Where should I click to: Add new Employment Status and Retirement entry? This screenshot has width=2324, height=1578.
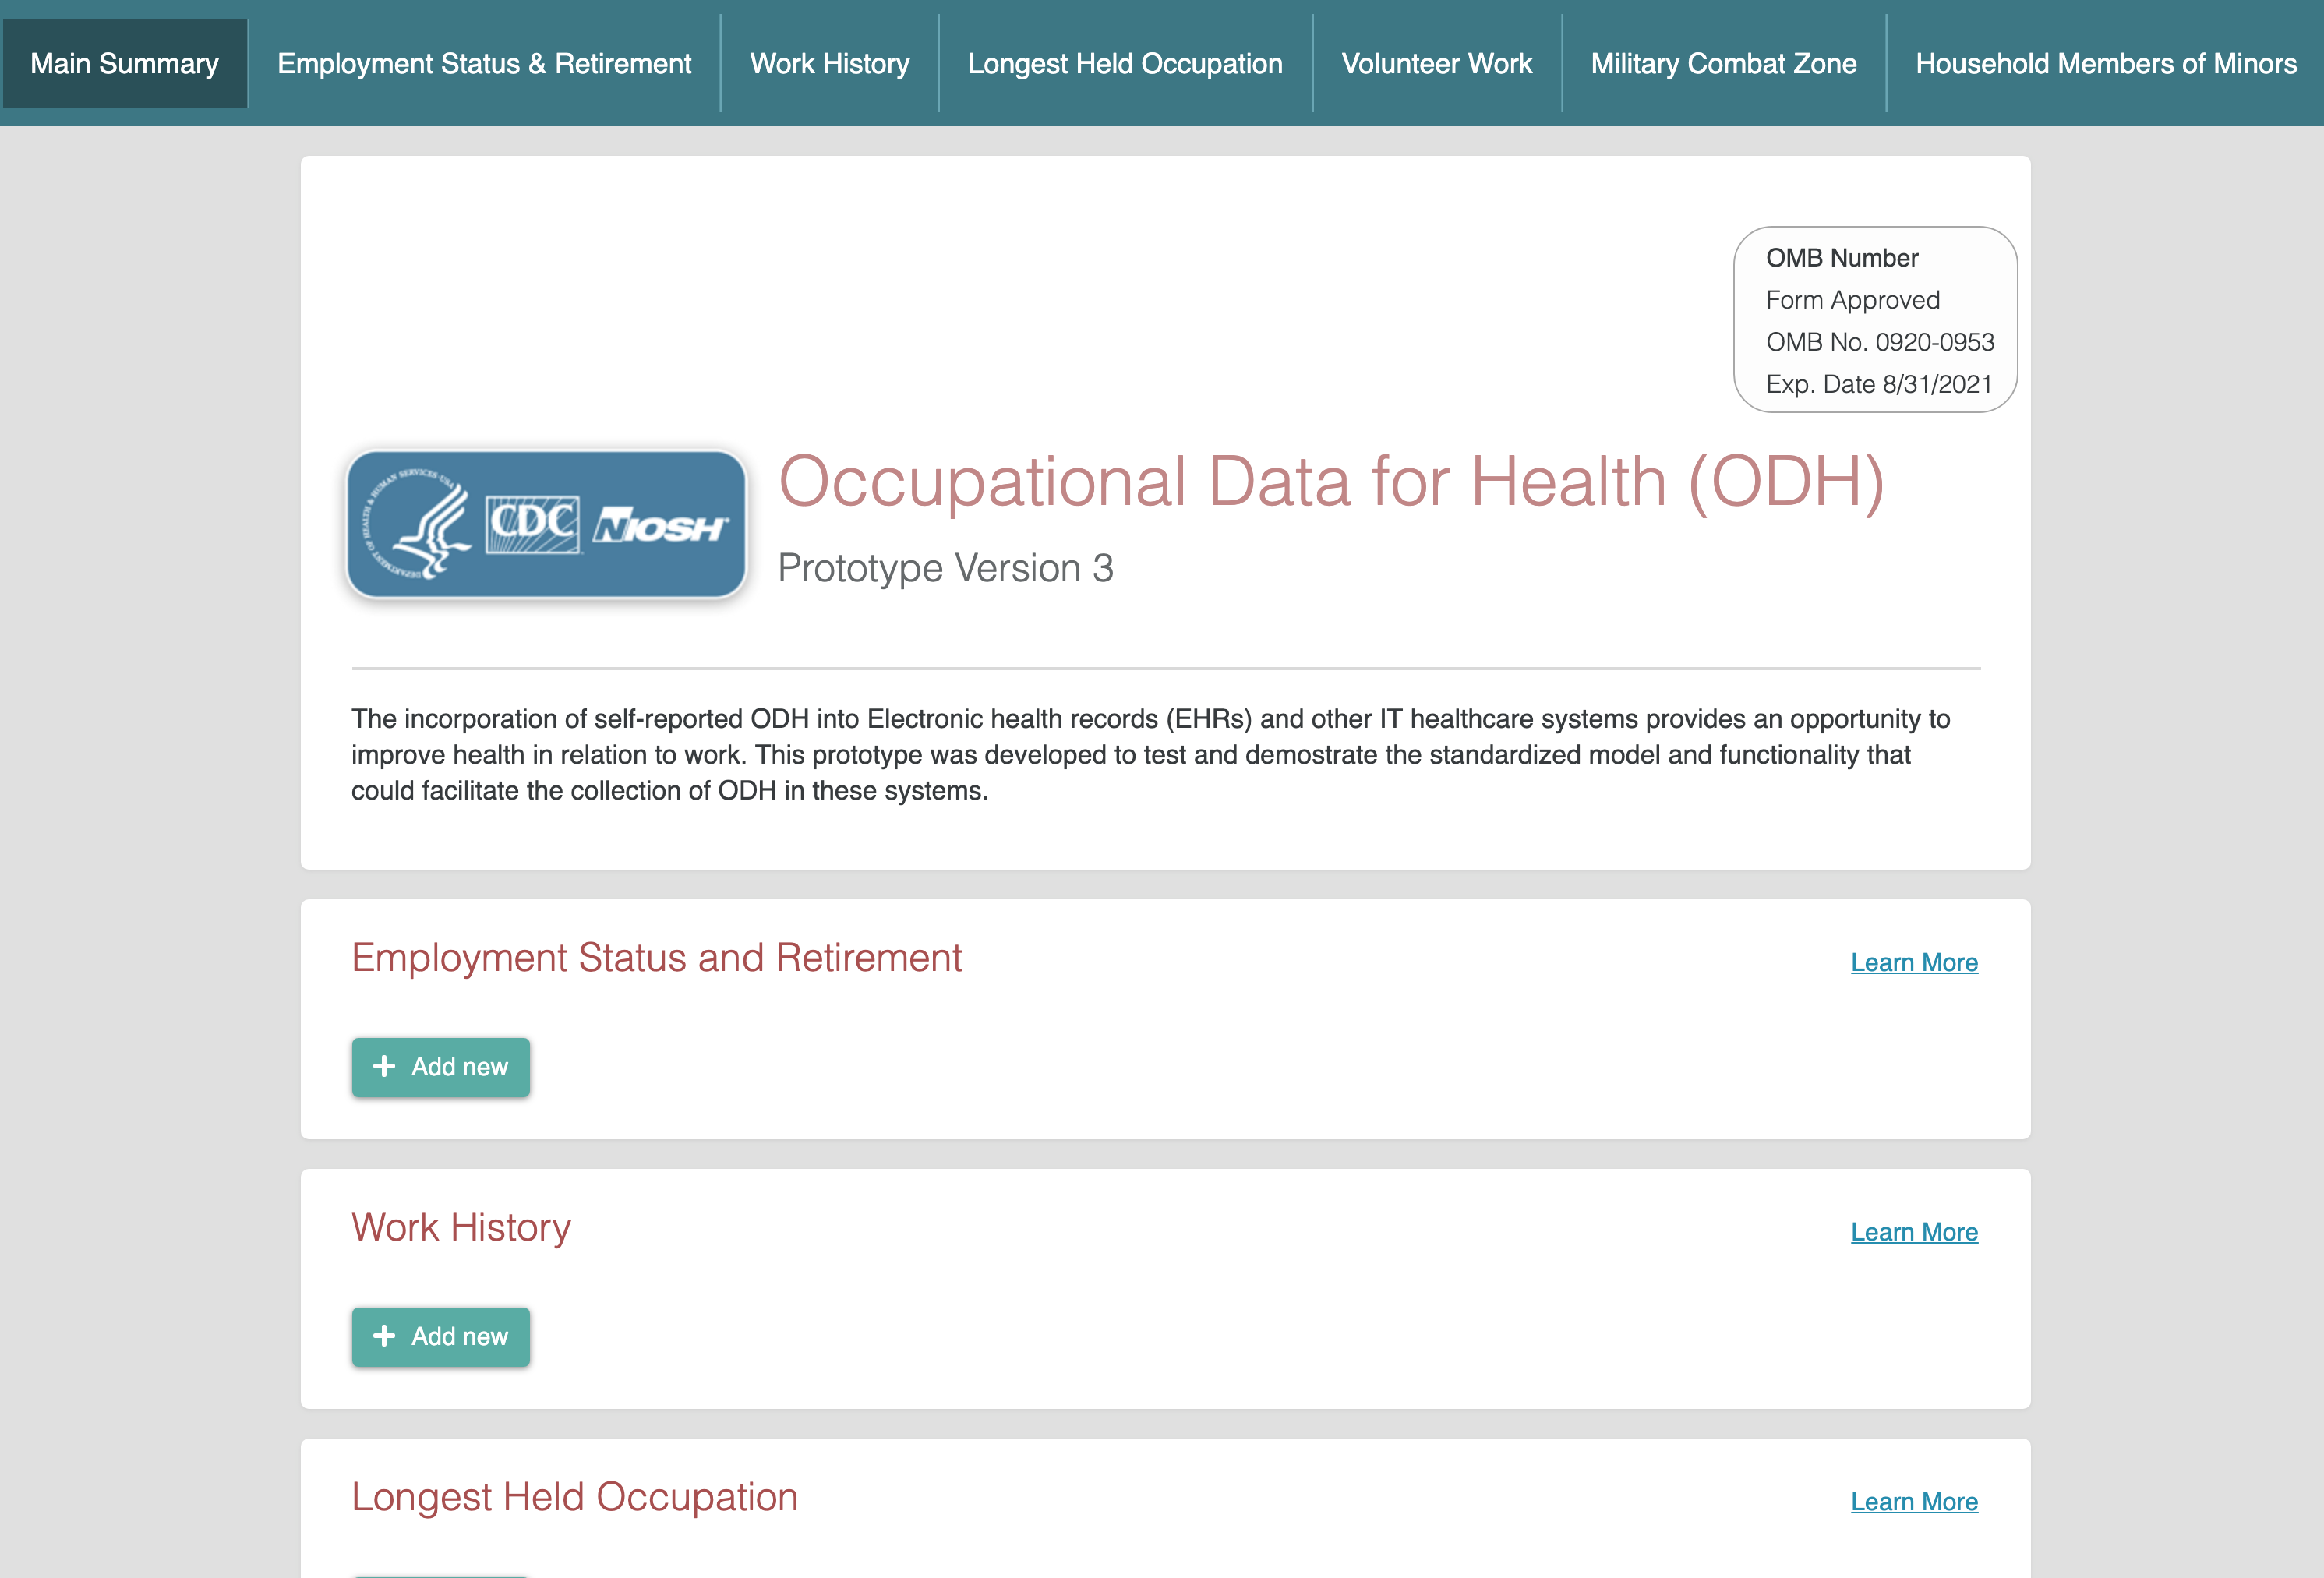(441, 1067)
